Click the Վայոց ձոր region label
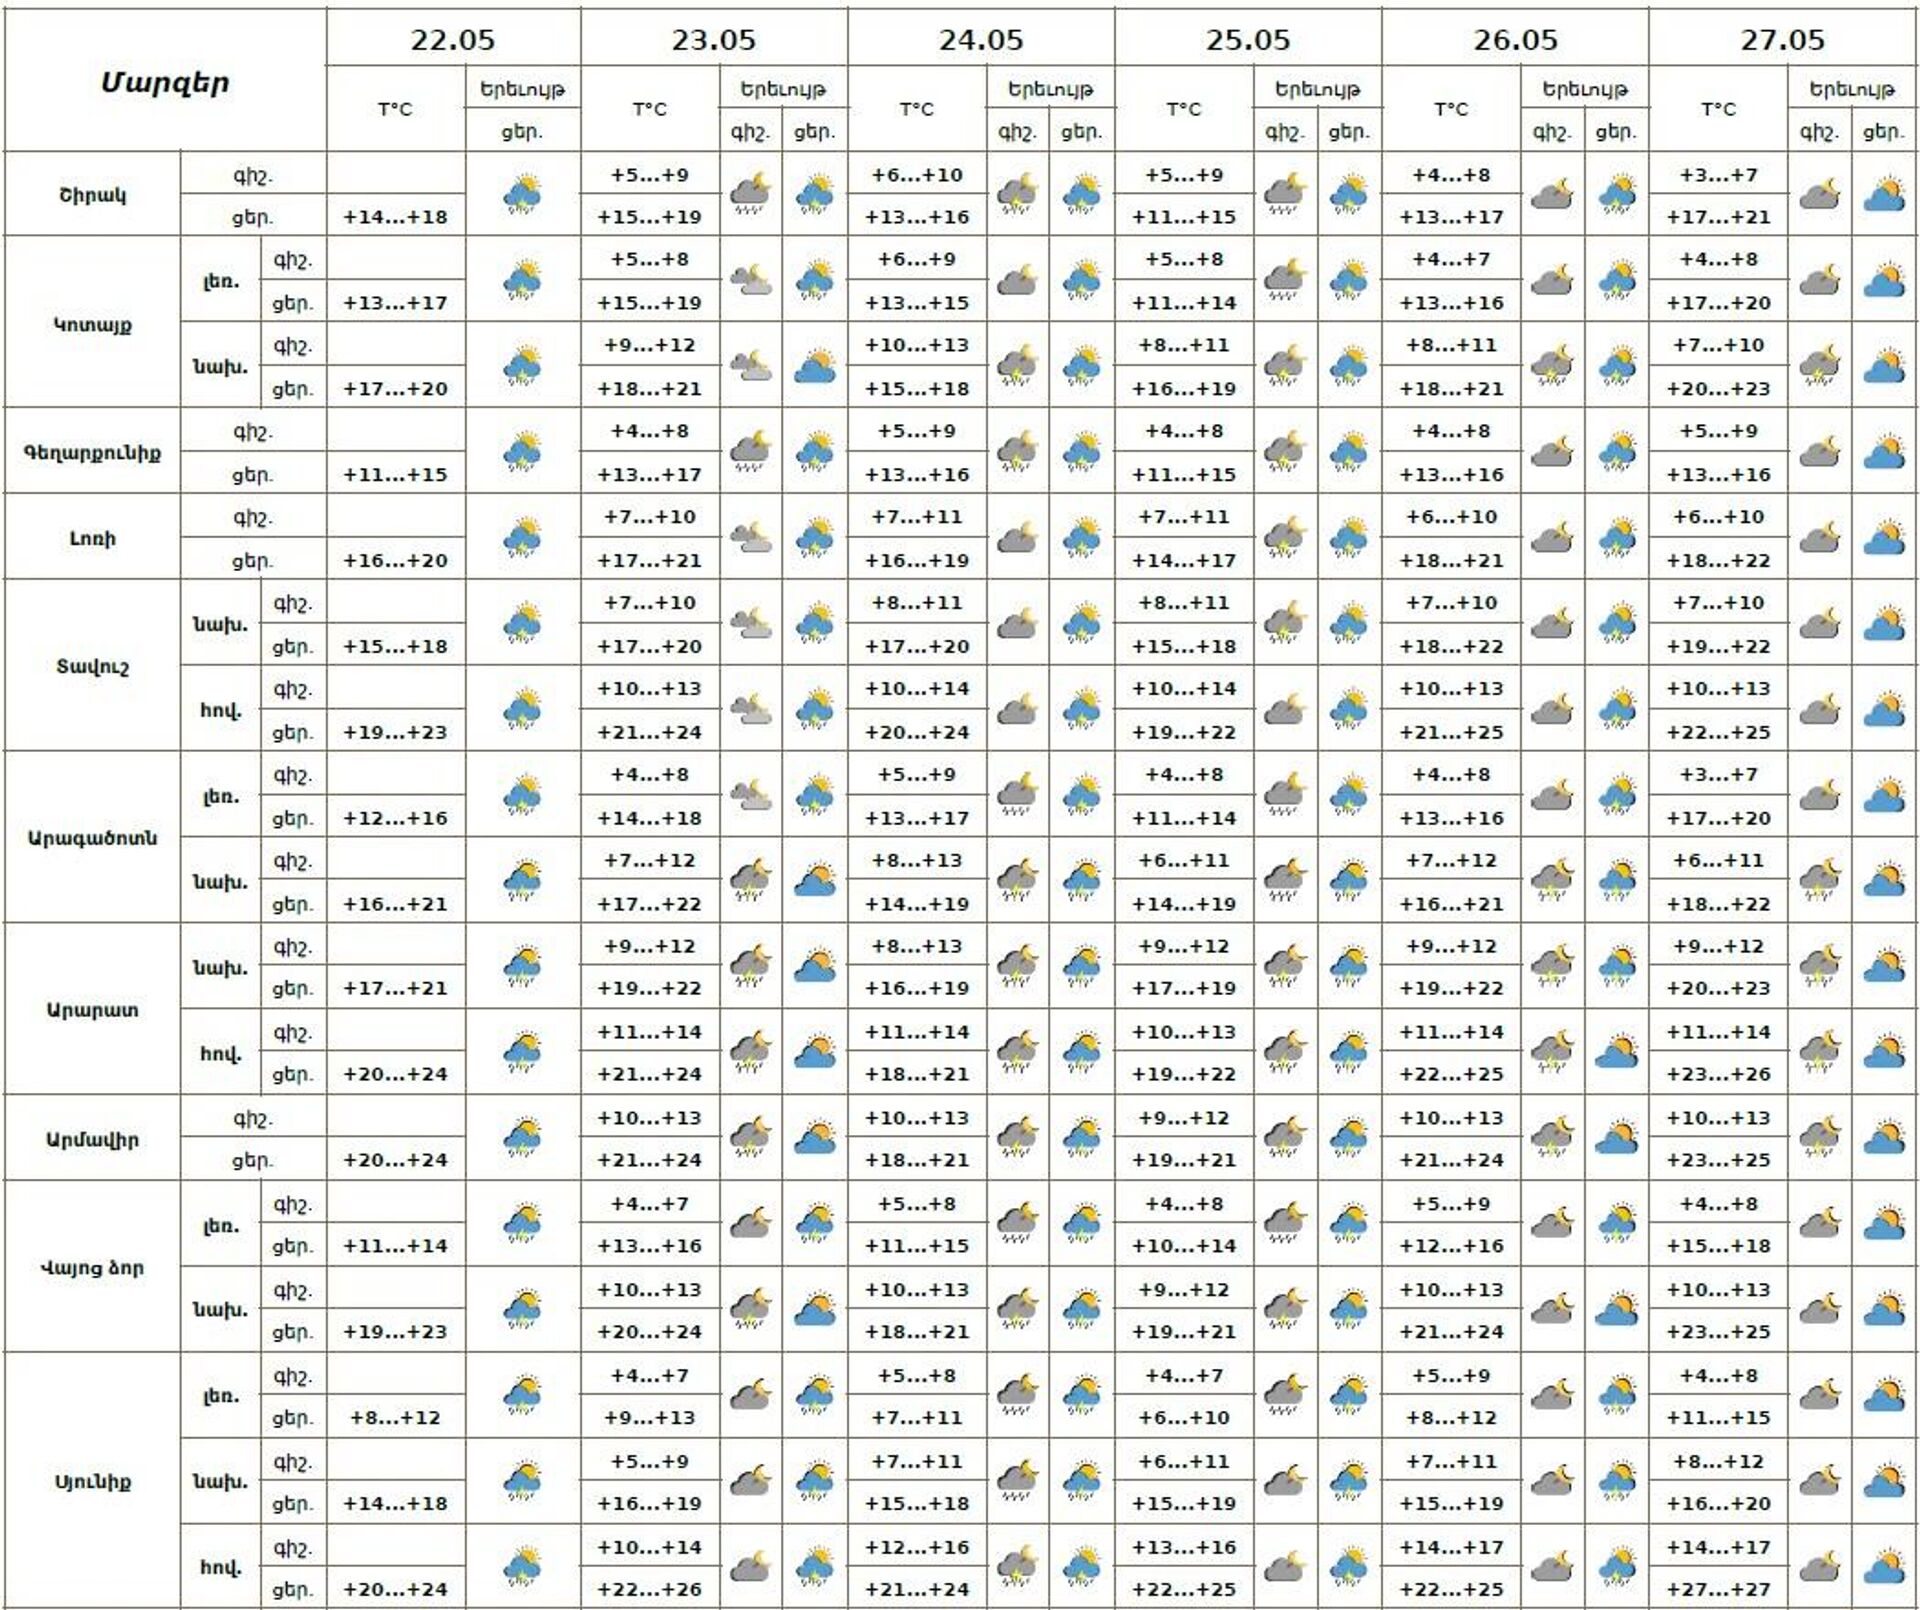Screen dimensions: 1920x1610 92,1268
